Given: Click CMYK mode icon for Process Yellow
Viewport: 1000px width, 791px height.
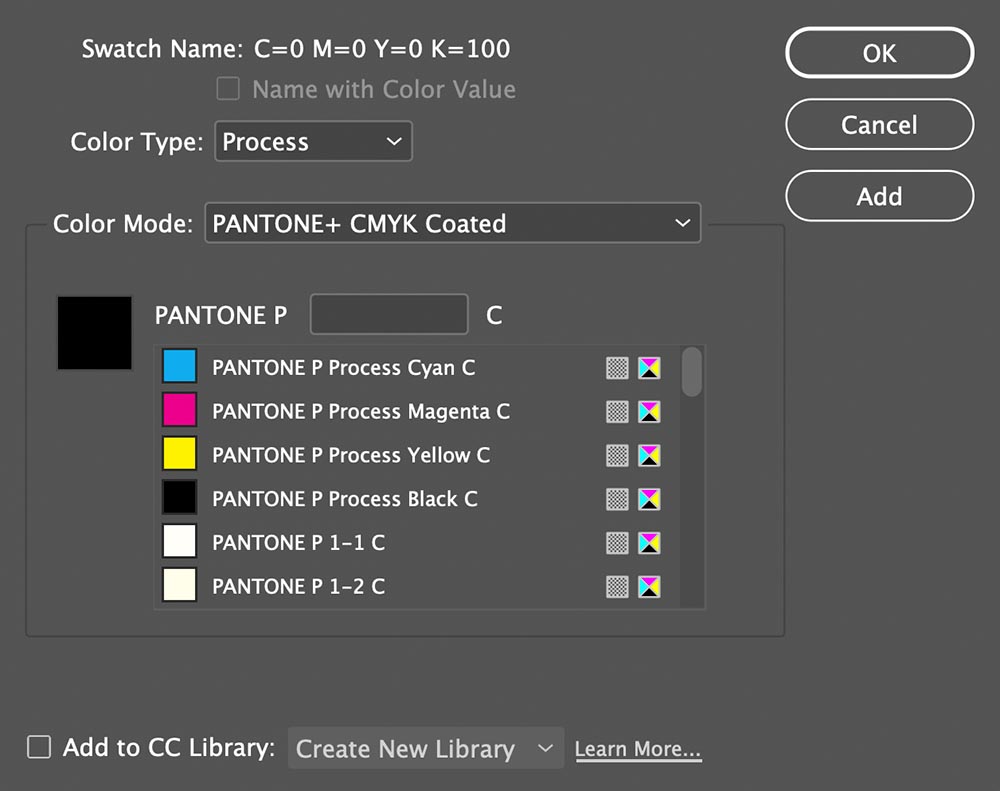Looking at the screenshot, I should pyautogui.click(x=650, y=455).
